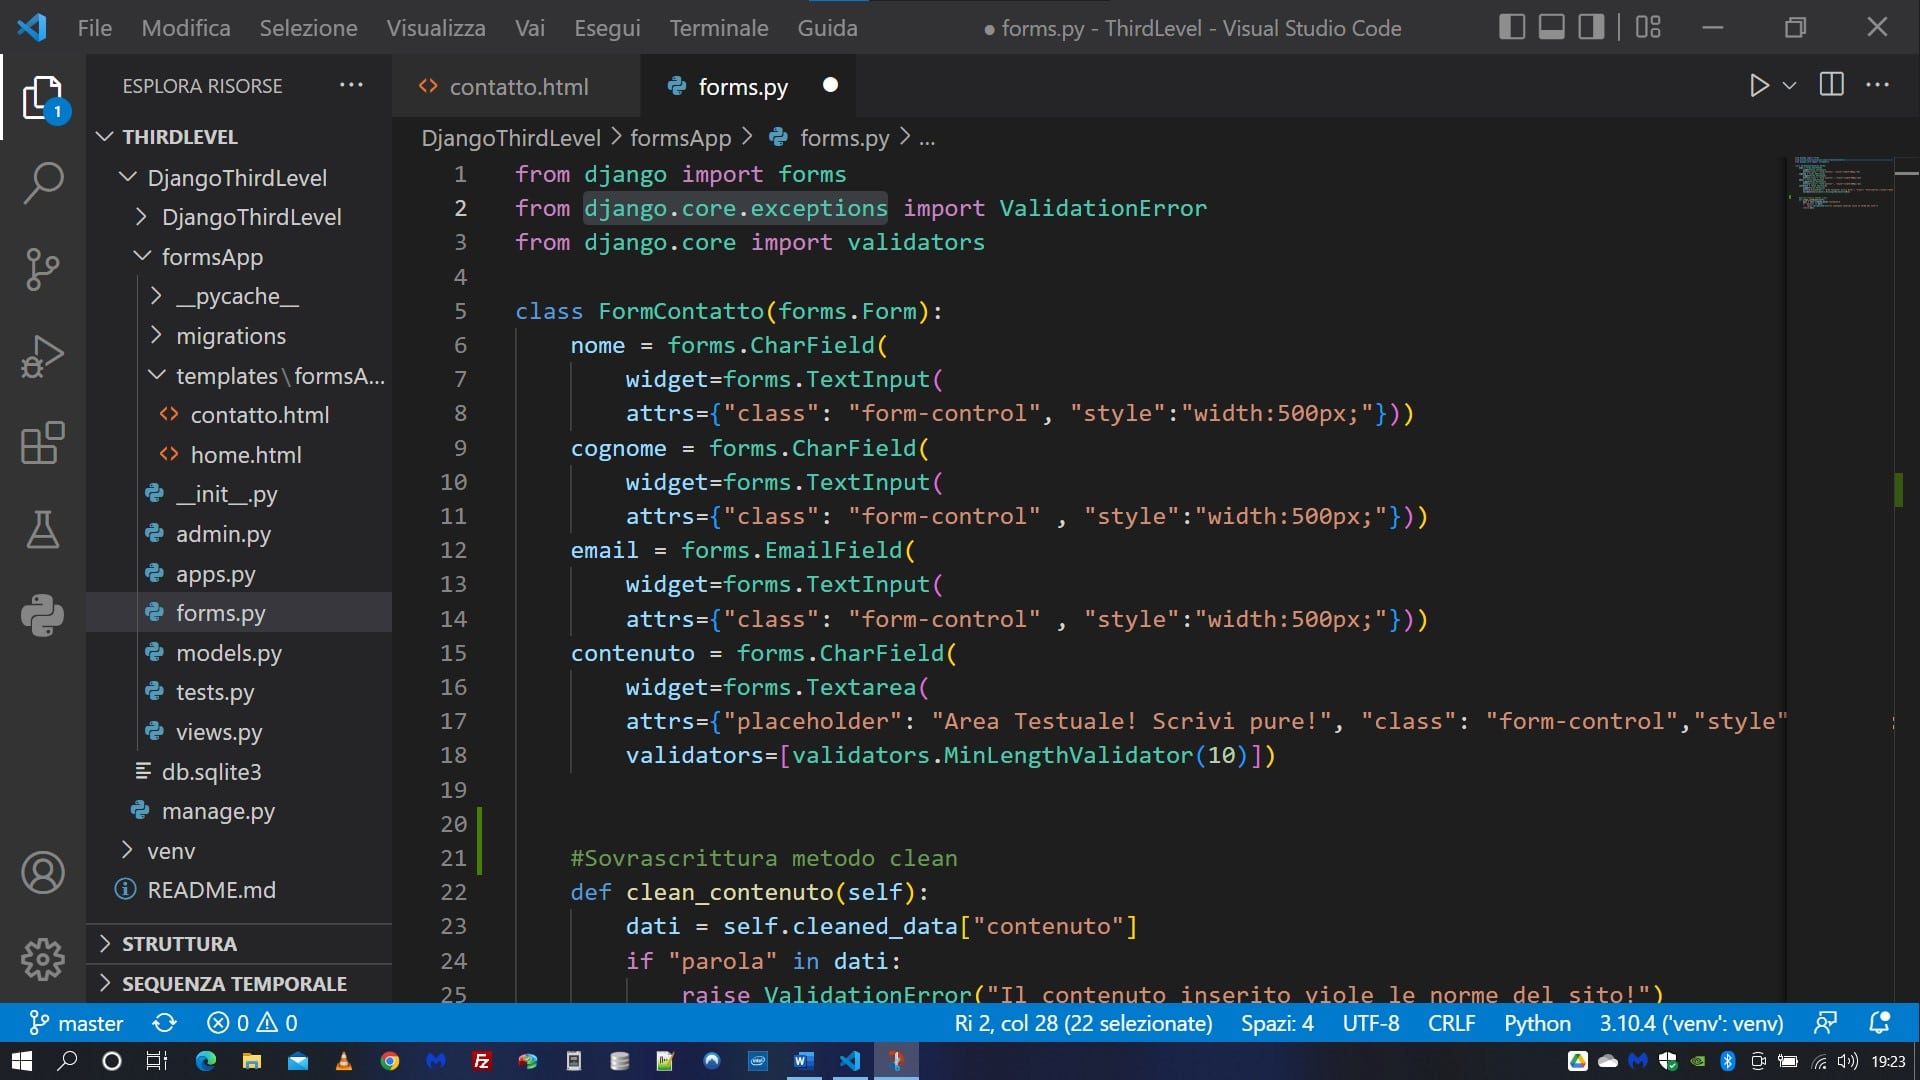Open Explorer panel More Actions ellipsis
The image size is (1920, 1080).
(x=351, y=85)
